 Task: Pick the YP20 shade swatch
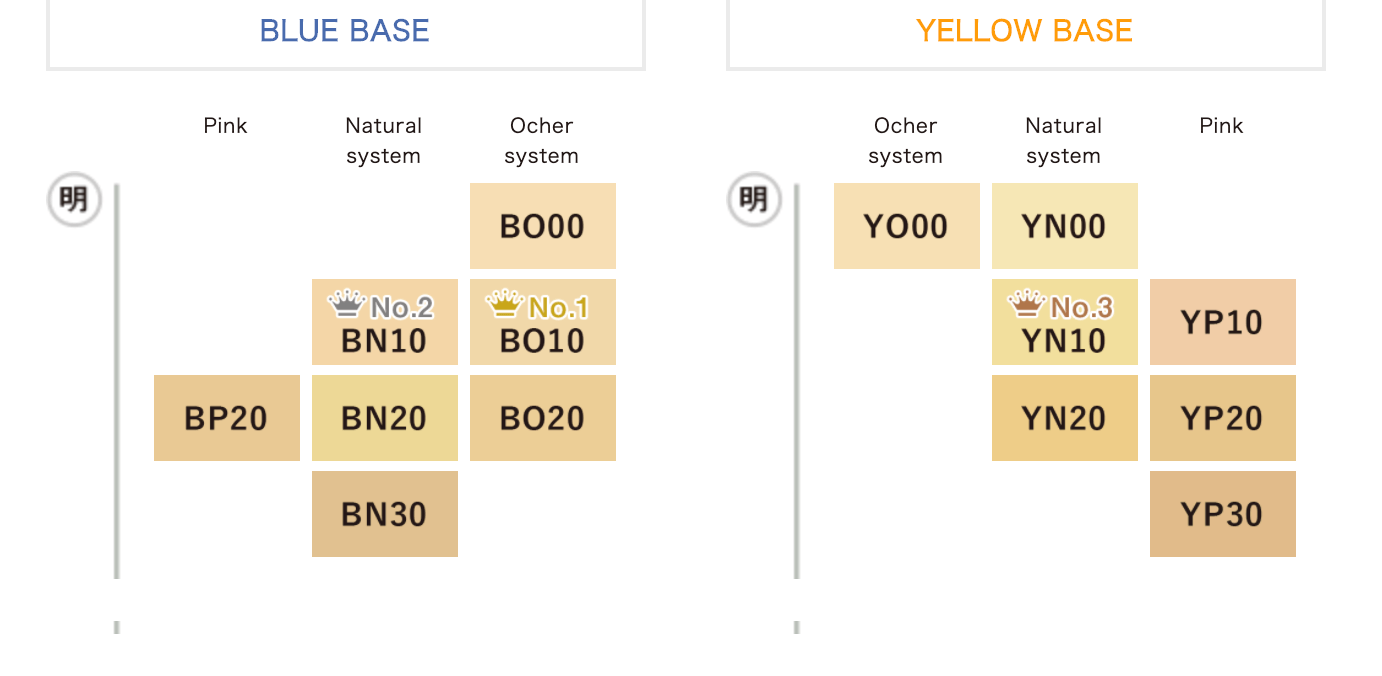coord(1222,418)
